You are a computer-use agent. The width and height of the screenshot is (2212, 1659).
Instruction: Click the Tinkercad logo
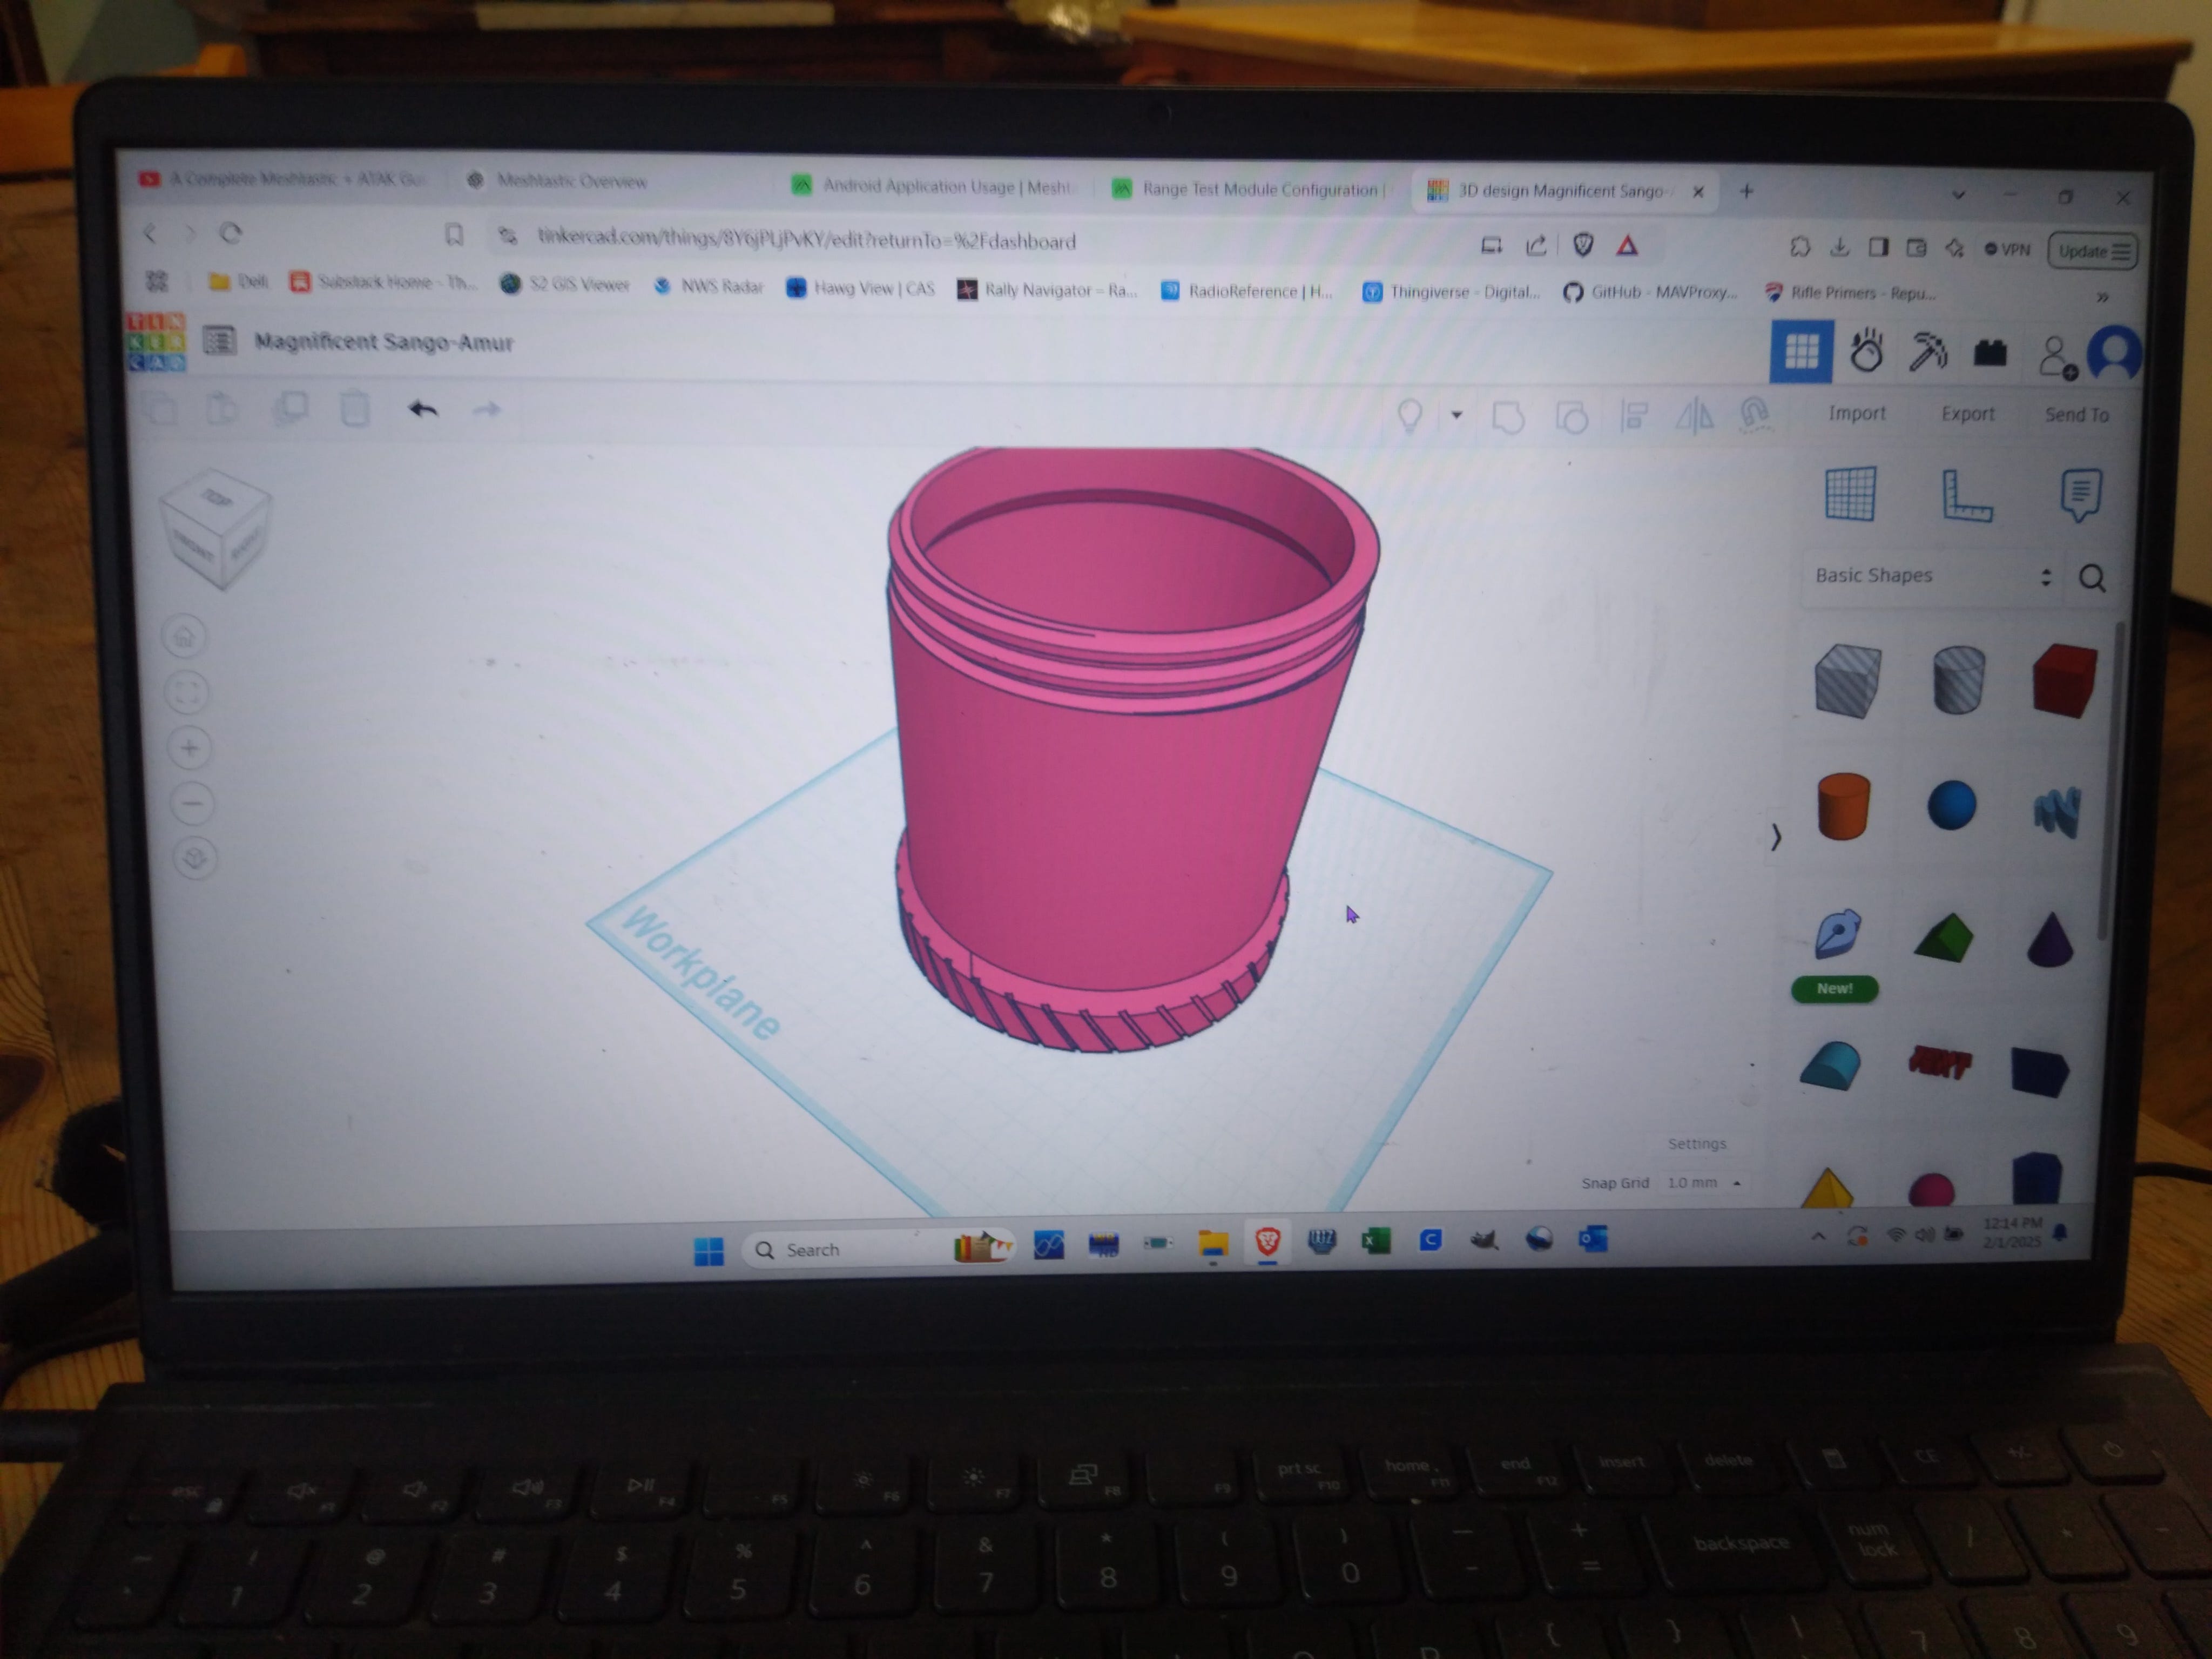coord(155,341)
